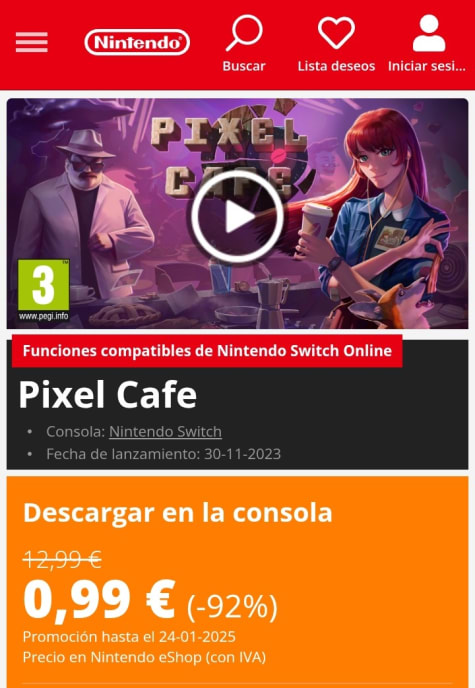Follow the 'Nintendo Switch' console link
Image resolution: width=475 pixels, height=688 pixels.
[165, 432]
